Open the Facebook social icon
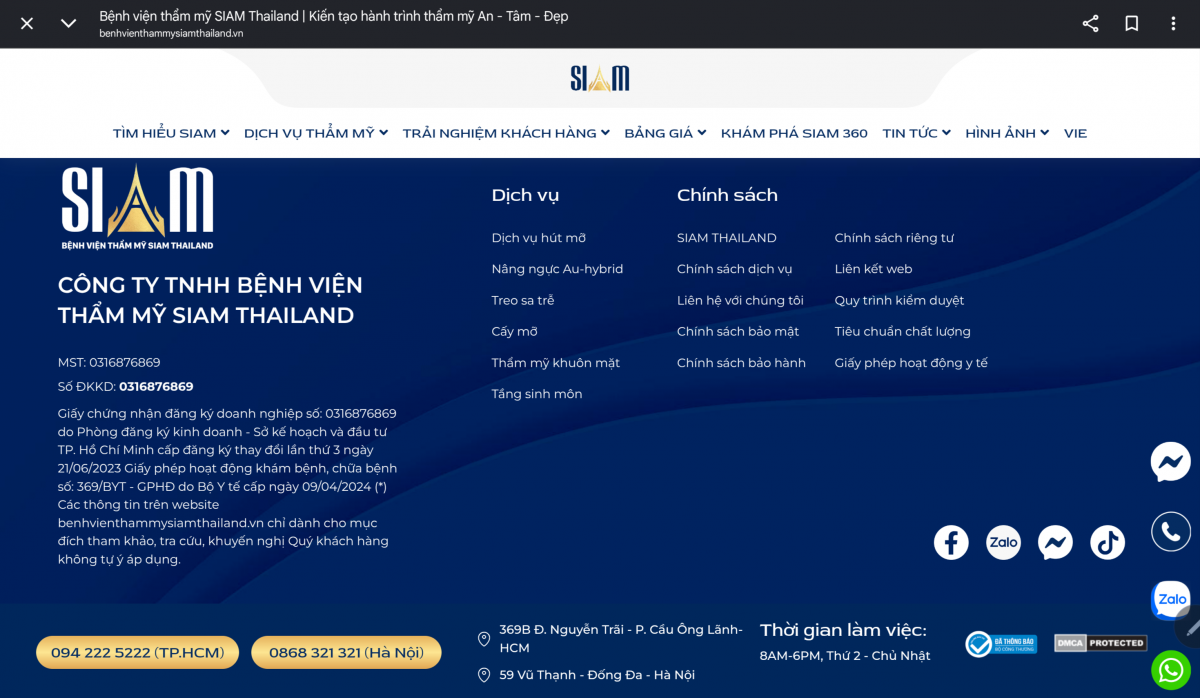Viewport: 1200px width, 698px height. 951,542
